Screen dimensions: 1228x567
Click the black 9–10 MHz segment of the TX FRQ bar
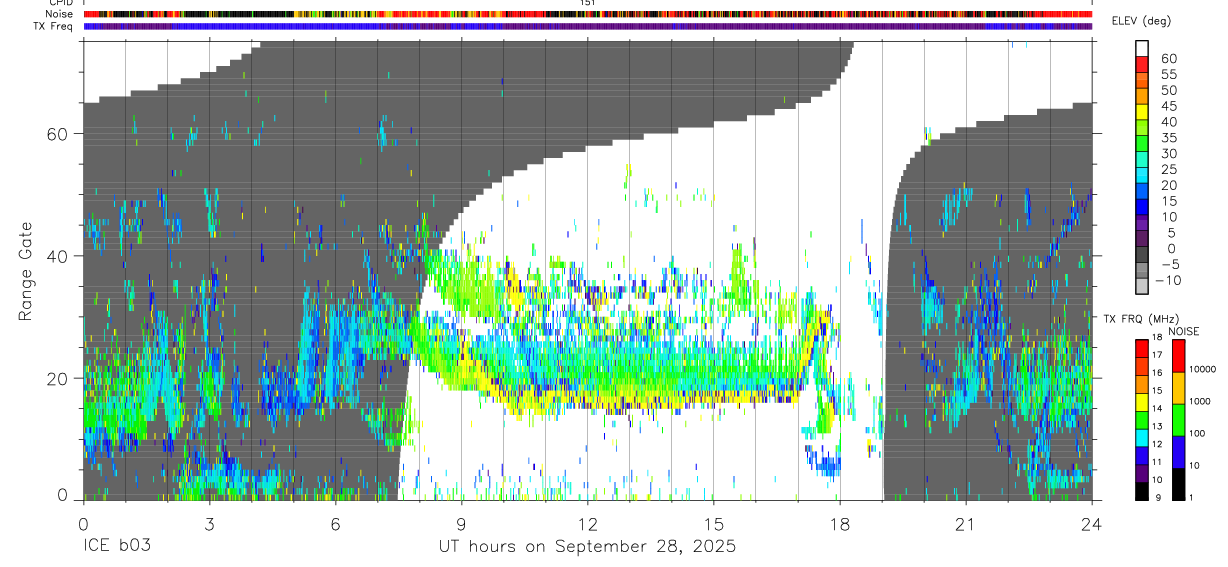click(1141, 491)
